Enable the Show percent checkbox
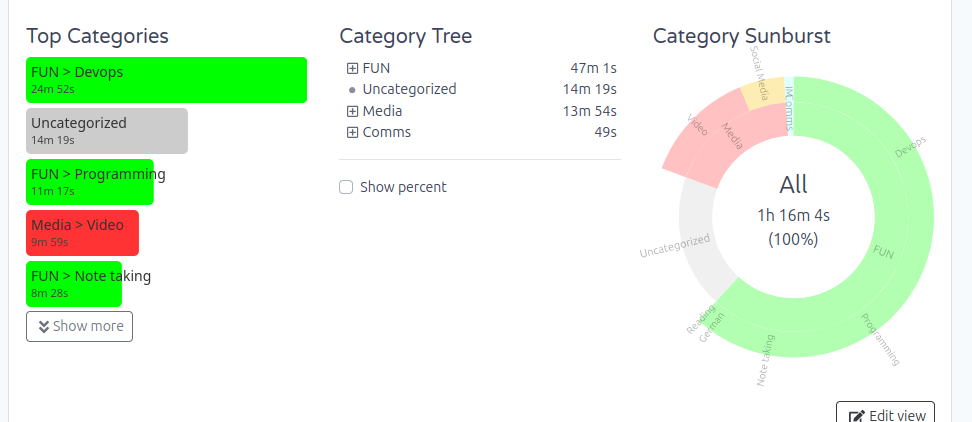 coord(346,187)
